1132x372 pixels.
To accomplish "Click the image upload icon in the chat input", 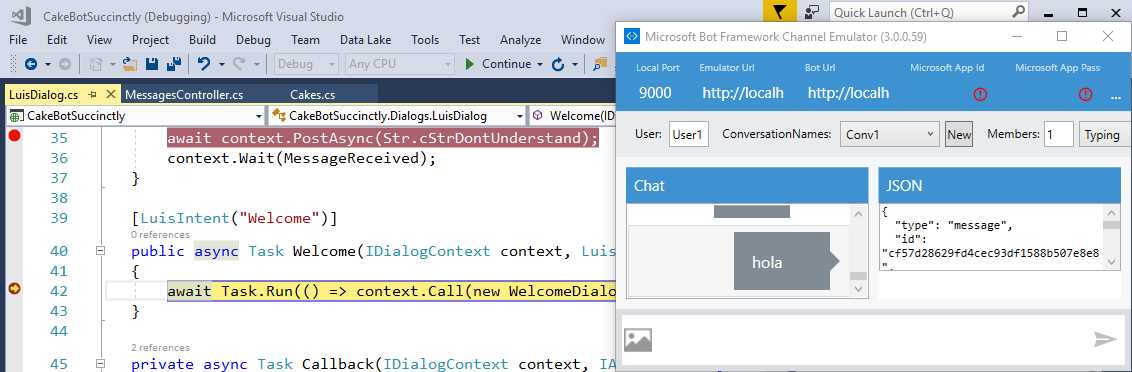I will [x=638, y=339].
